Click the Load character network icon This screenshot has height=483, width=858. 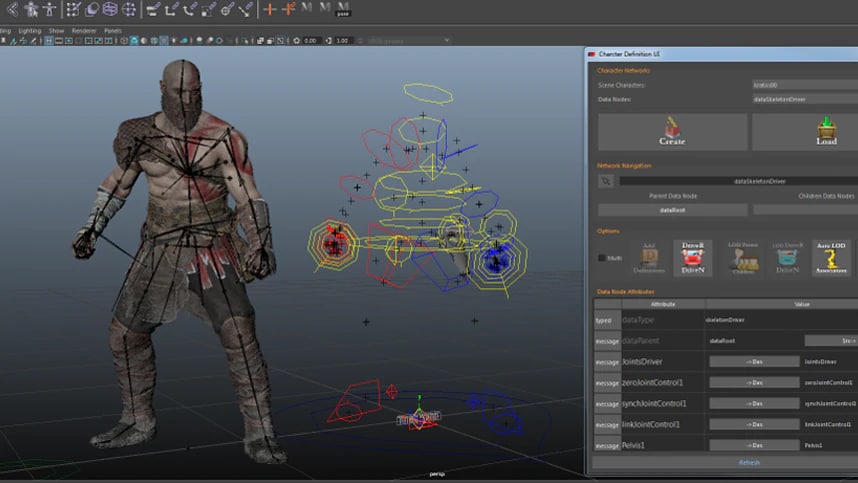pyautogui.click(x=825, y=131)
